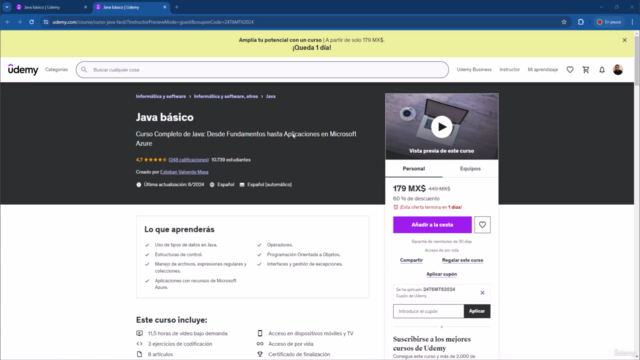This screenshot has width=640, height=360.
Task: Focus the 'Introducir el cupón' field
Action: pos(428,311)
